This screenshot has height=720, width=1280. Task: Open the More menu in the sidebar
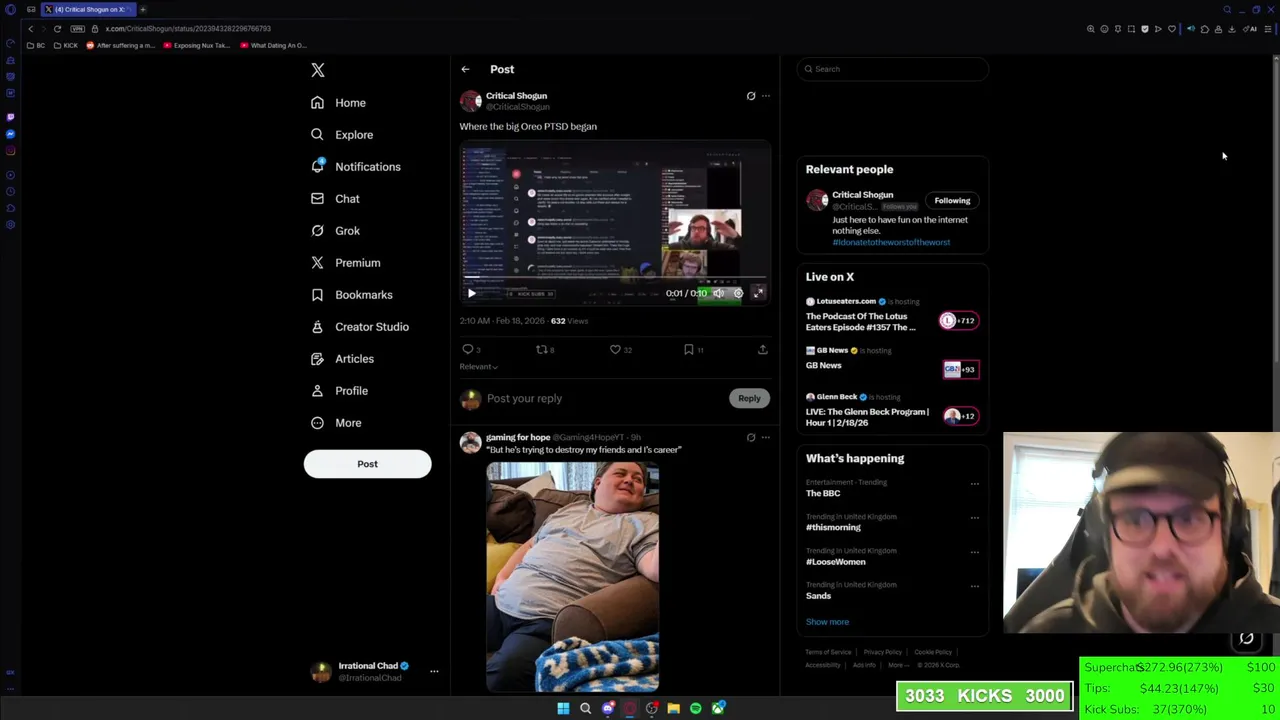(336, 423)
